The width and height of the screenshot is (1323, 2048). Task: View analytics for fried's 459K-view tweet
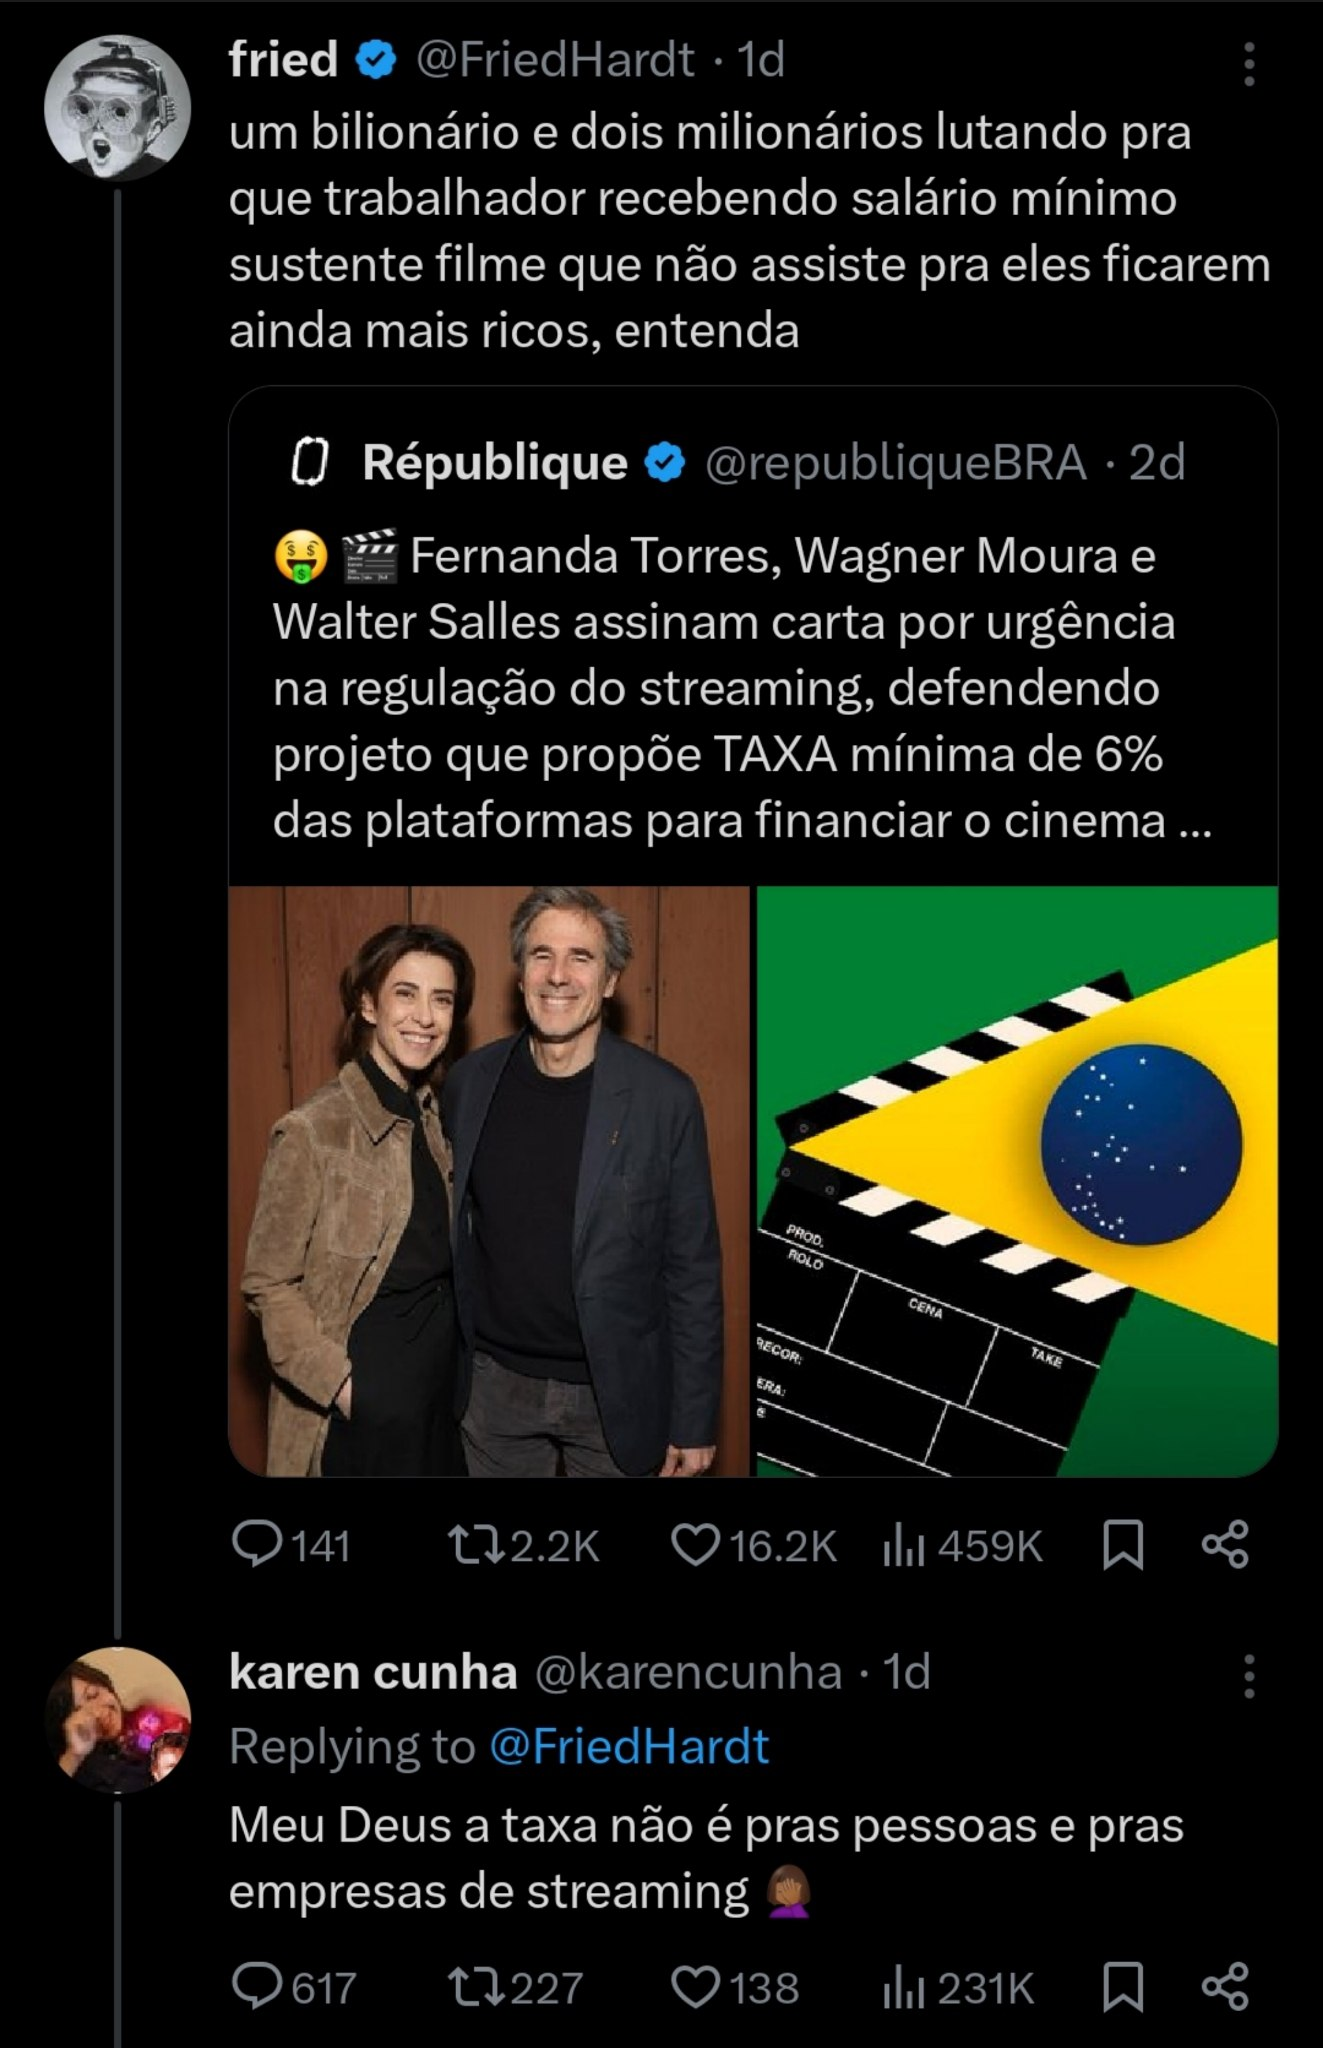click(x=903, y=1545)
